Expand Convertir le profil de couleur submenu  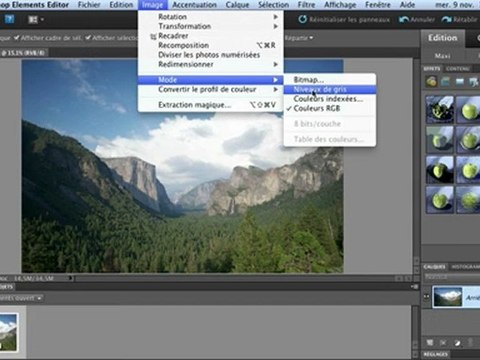[210, 89]
